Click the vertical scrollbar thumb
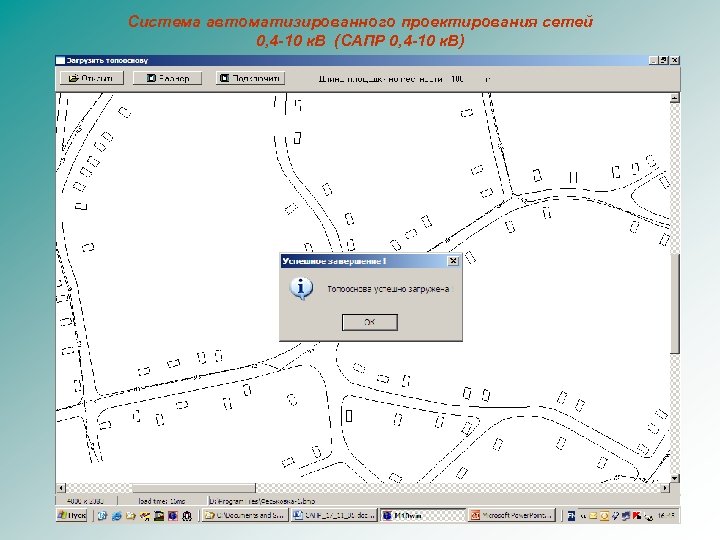 click(675, 303)
